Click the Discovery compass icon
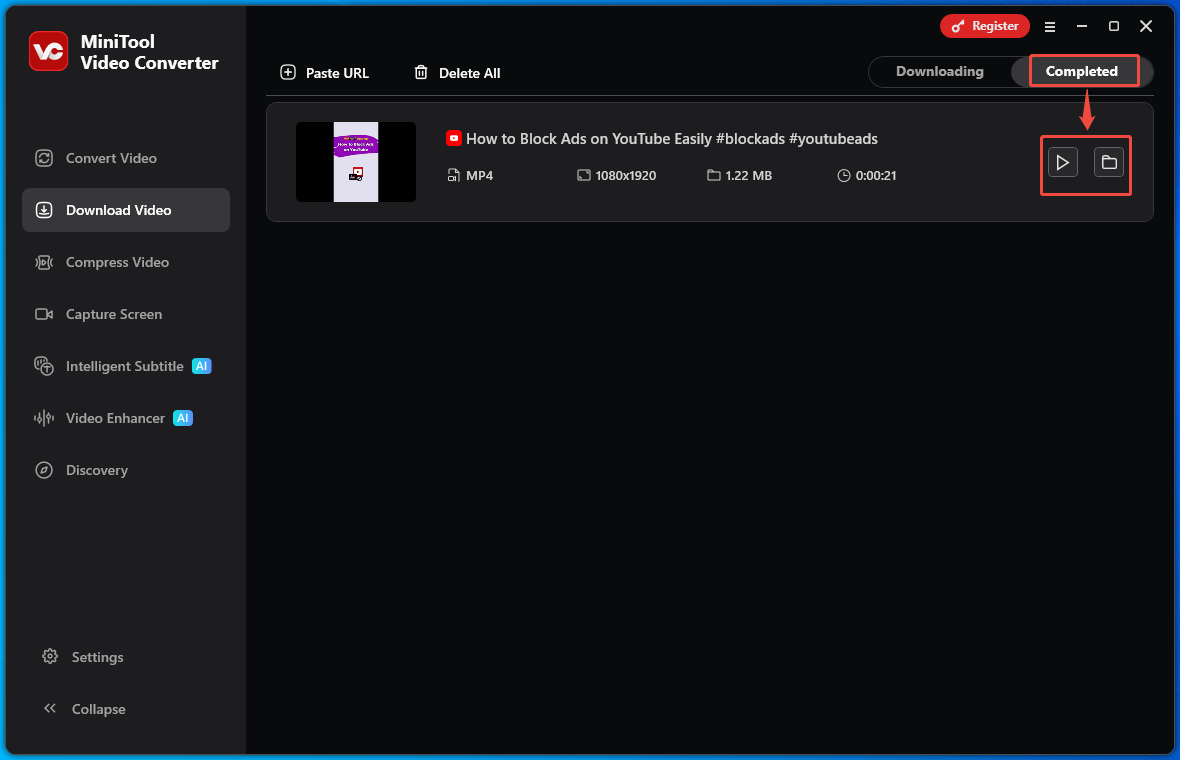 [44, 470]
